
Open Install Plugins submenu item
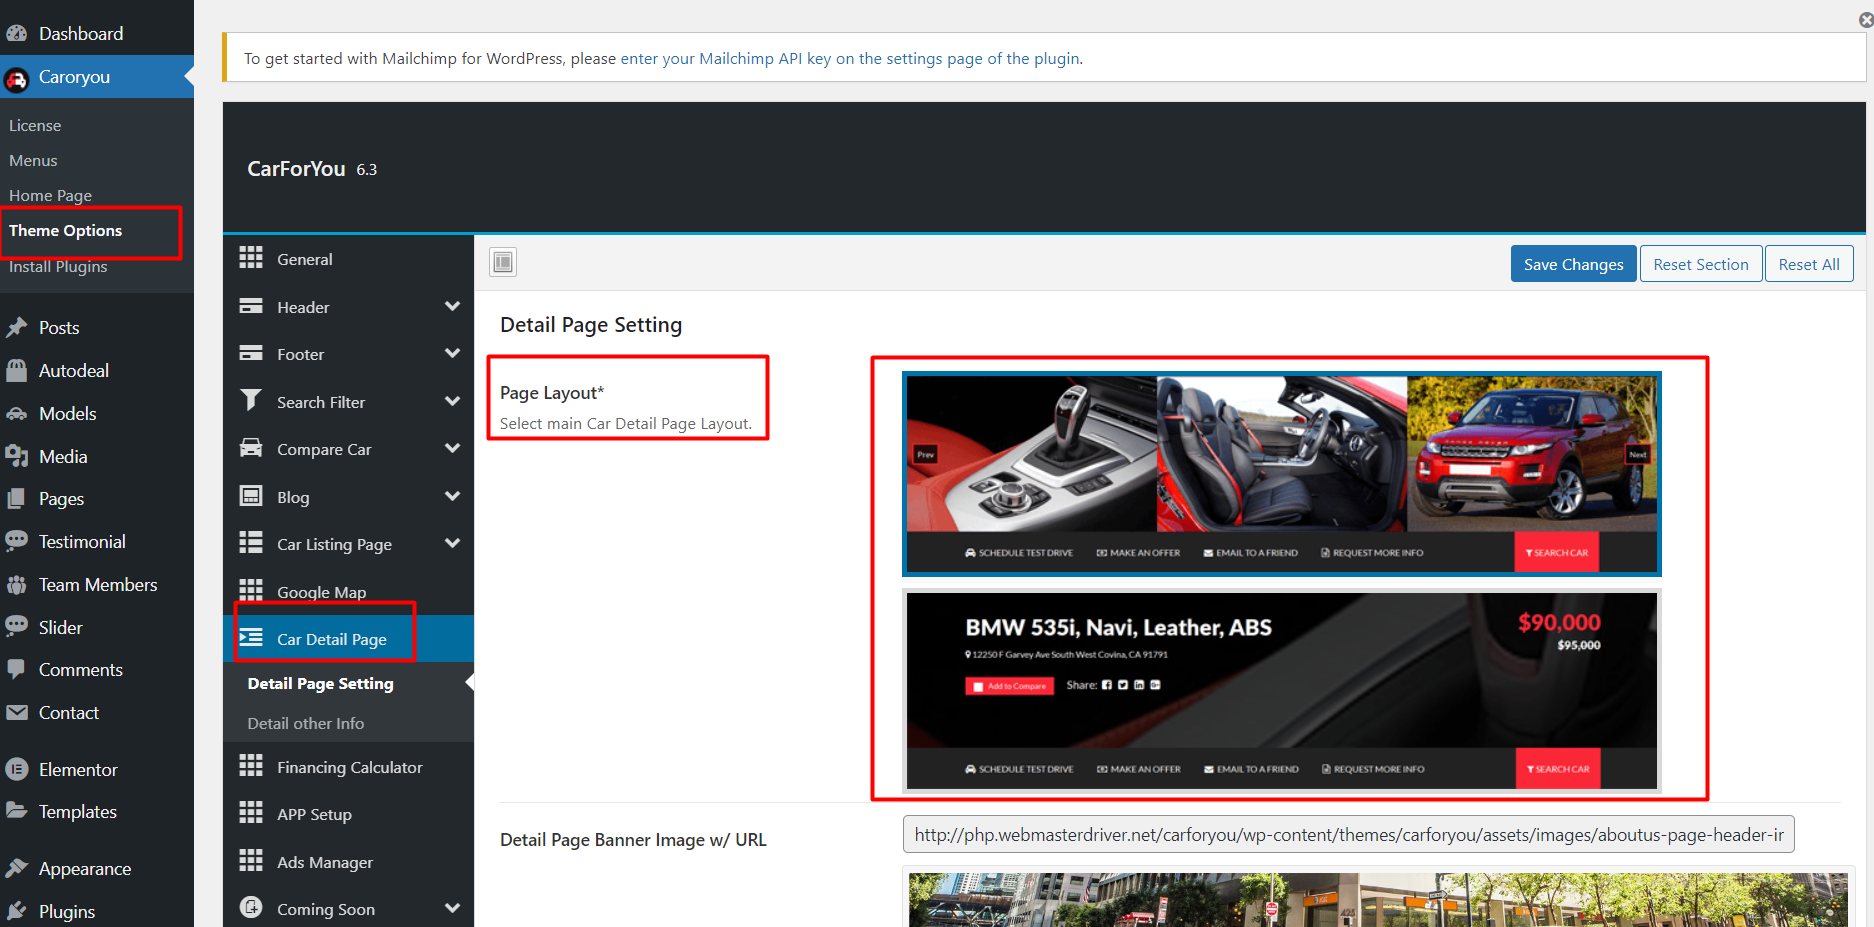click(x=58, y=266)
